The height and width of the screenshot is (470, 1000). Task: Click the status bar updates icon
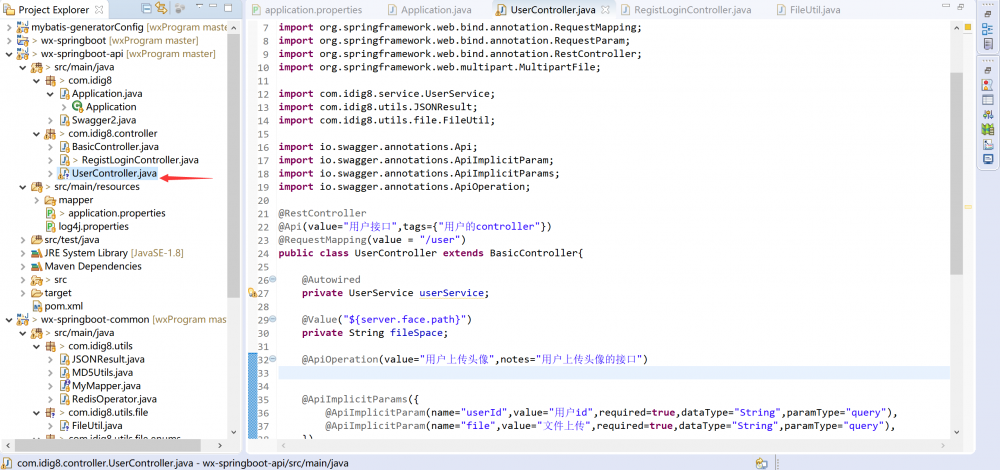pos(761,464)
